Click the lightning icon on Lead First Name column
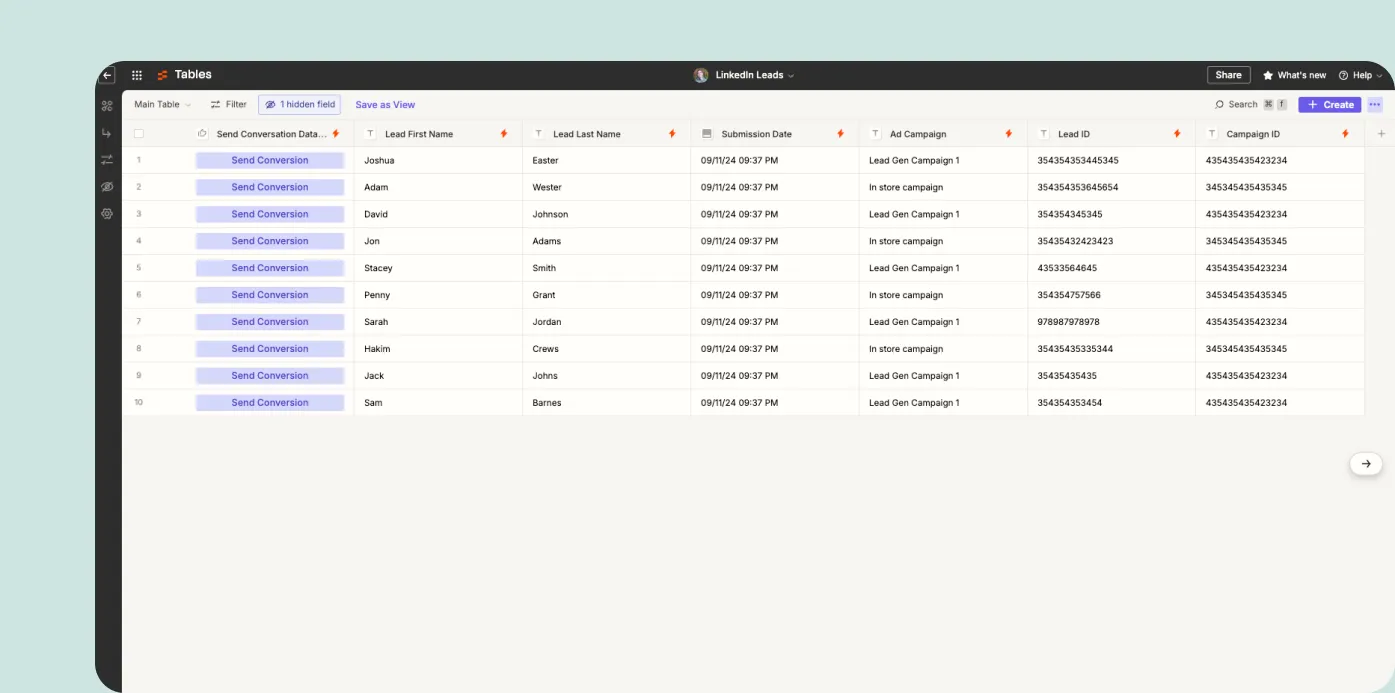This screenshot has height=694, width=1395. pos(504,134)
